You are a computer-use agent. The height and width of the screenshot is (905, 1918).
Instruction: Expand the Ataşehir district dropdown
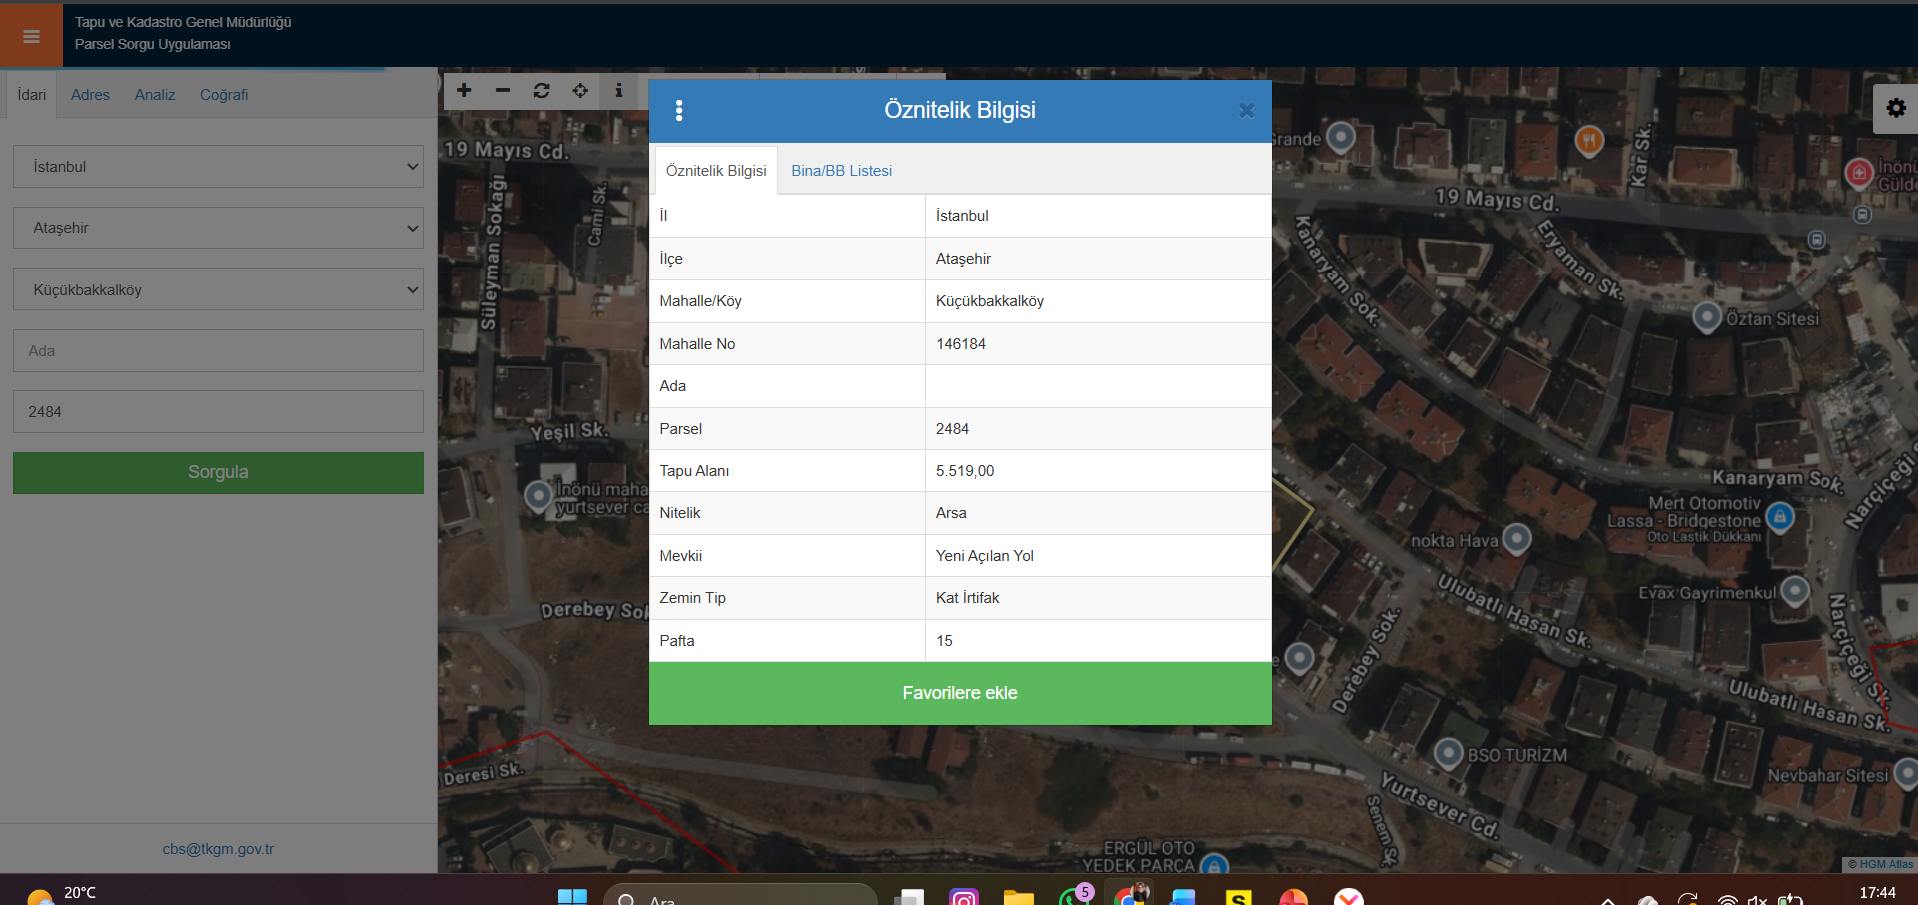tap(218, 228)
